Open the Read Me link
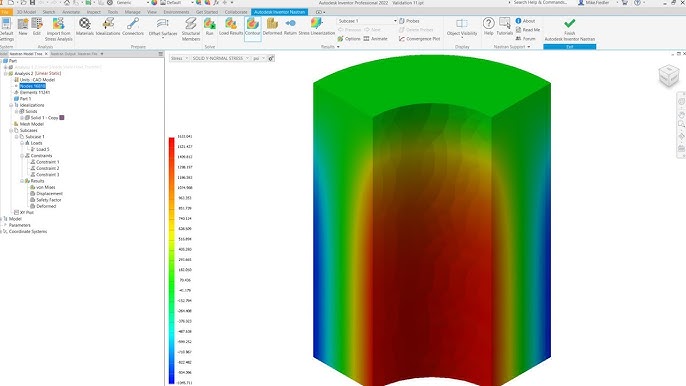Viewport: 686px width, 386px height. 528,30
